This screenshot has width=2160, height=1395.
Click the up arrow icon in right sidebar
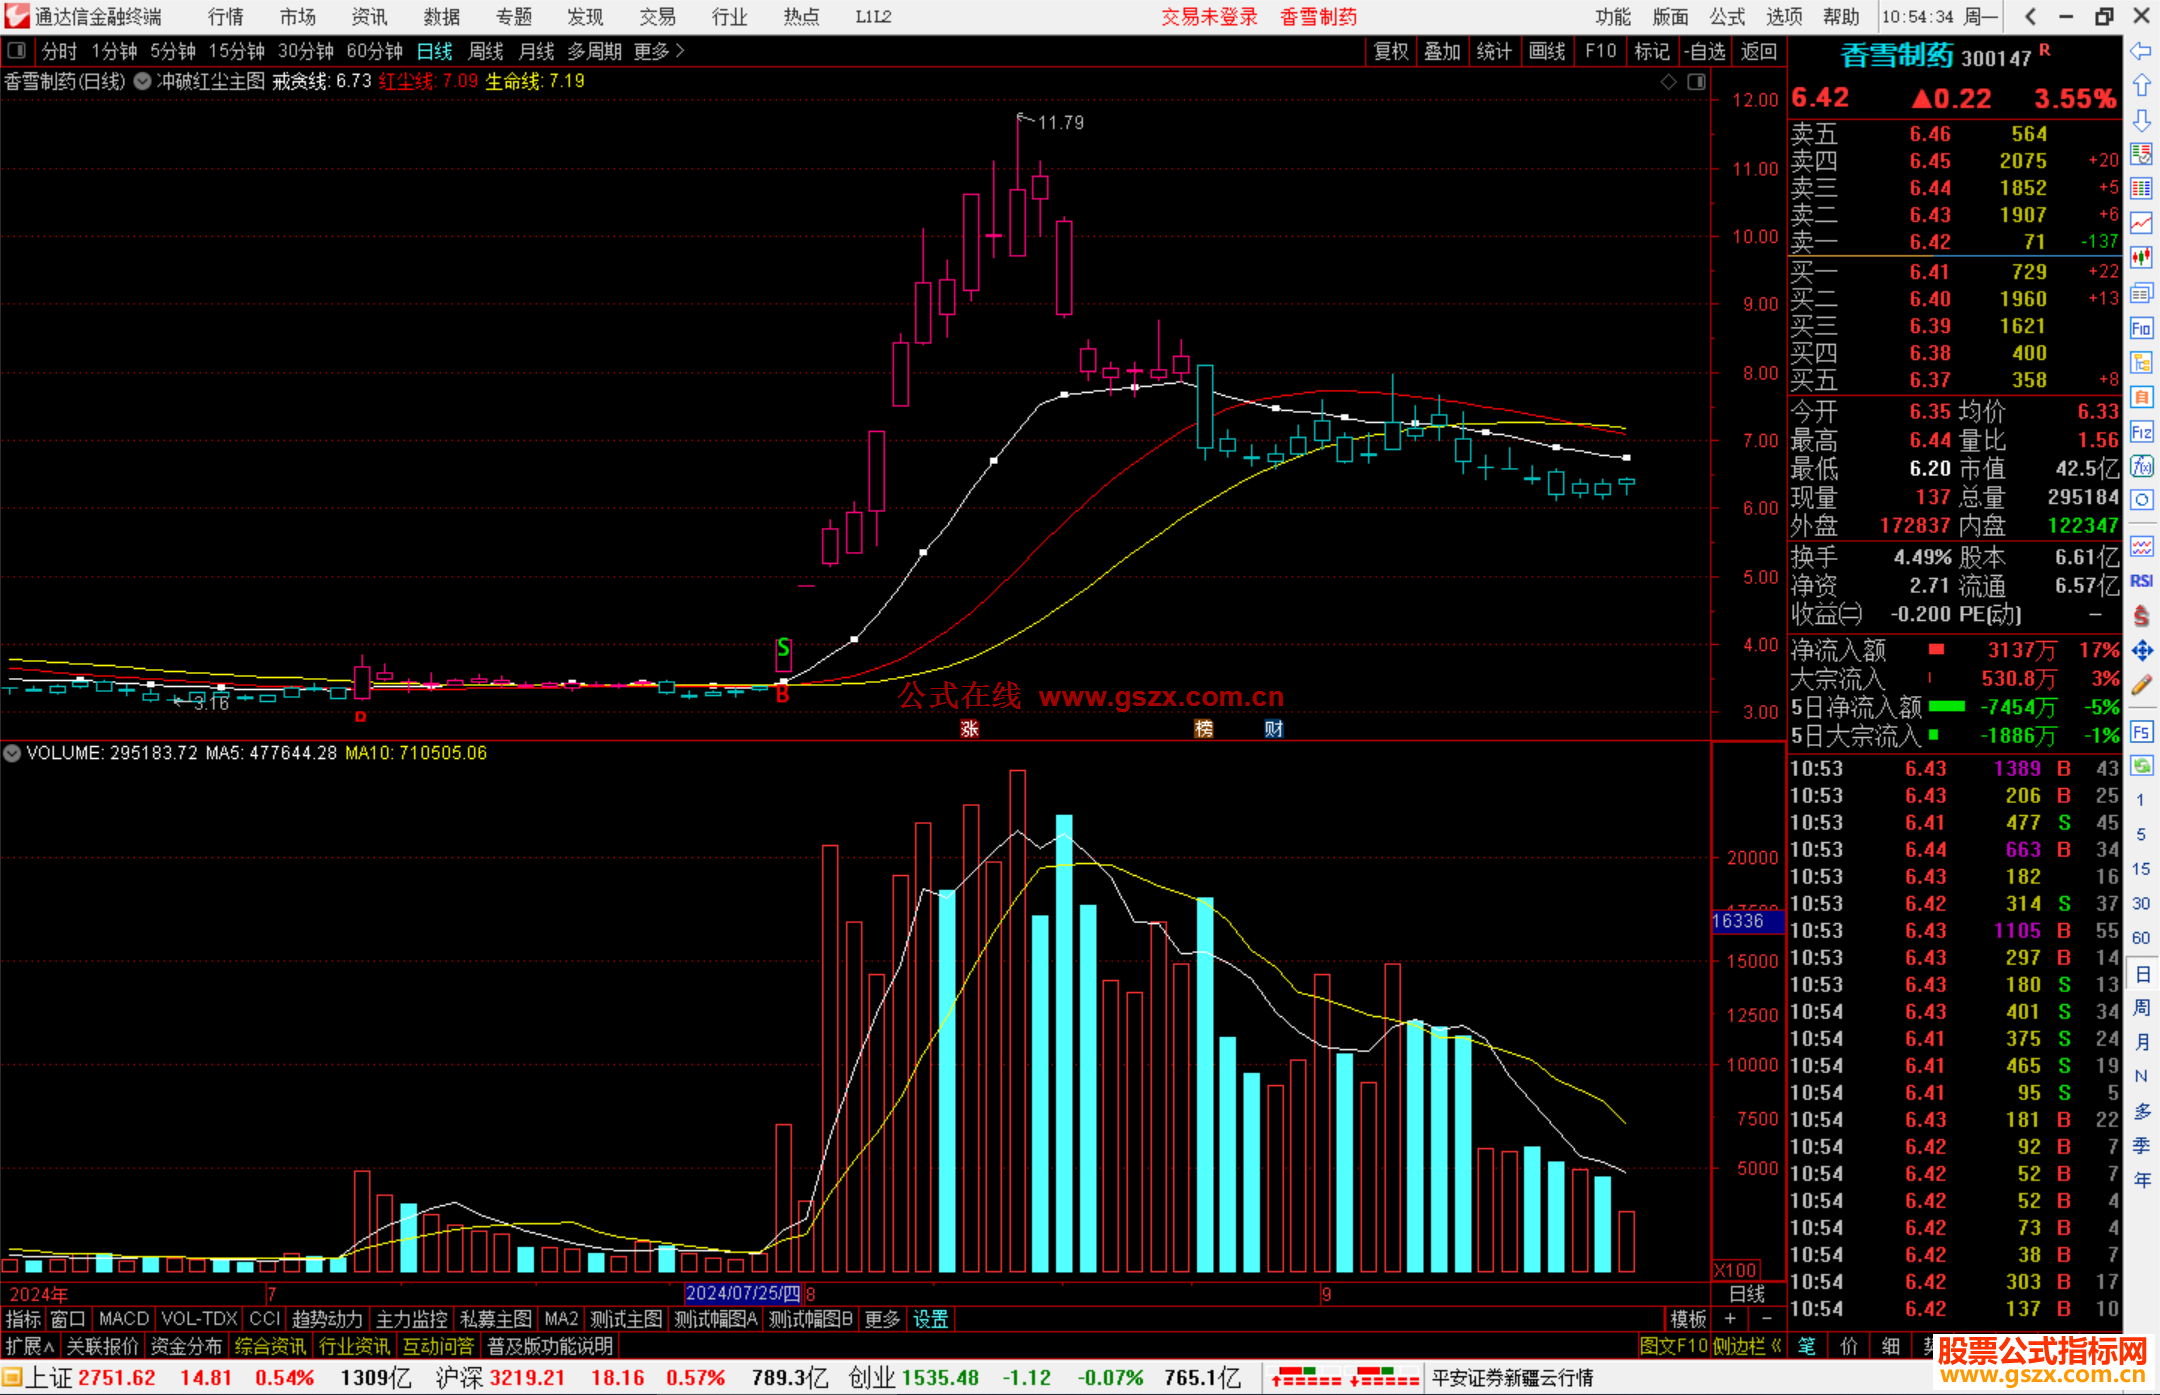[x=2141, y=85]
